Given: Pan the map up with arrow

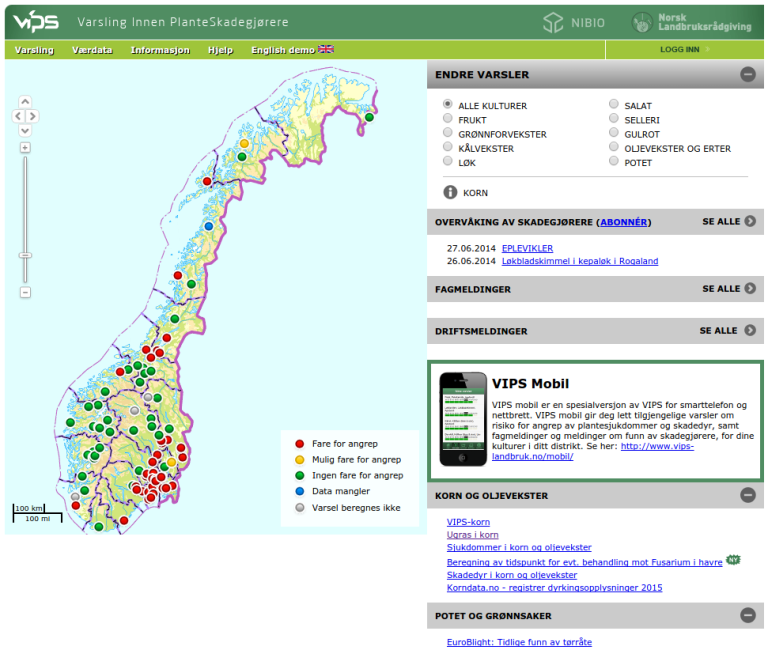Looking at the screenshot, I should pos(25,101).
